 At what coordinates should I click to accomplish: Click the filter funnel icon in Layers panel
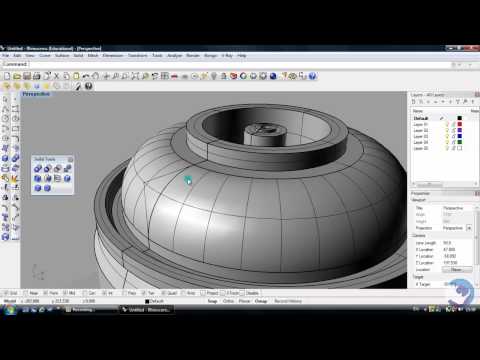pos(458,102)
